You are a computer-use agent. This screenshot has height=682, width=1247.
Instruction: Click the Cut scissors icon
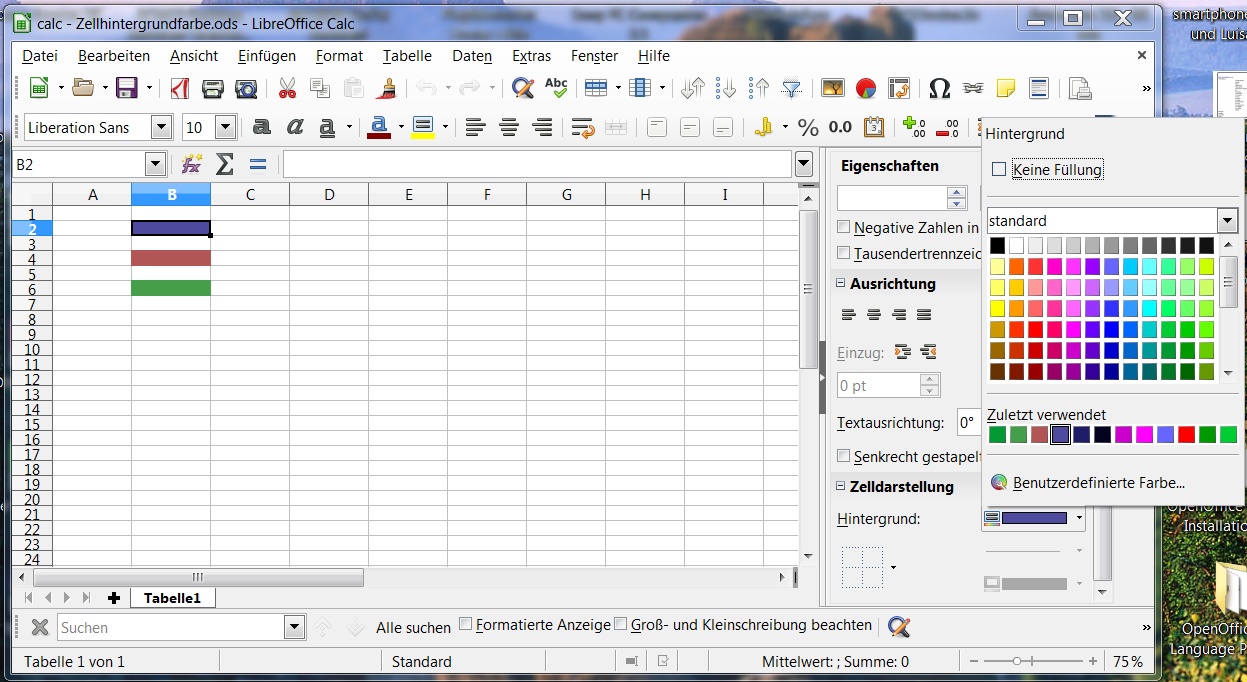pyautogui.click(x=287, y=88)
